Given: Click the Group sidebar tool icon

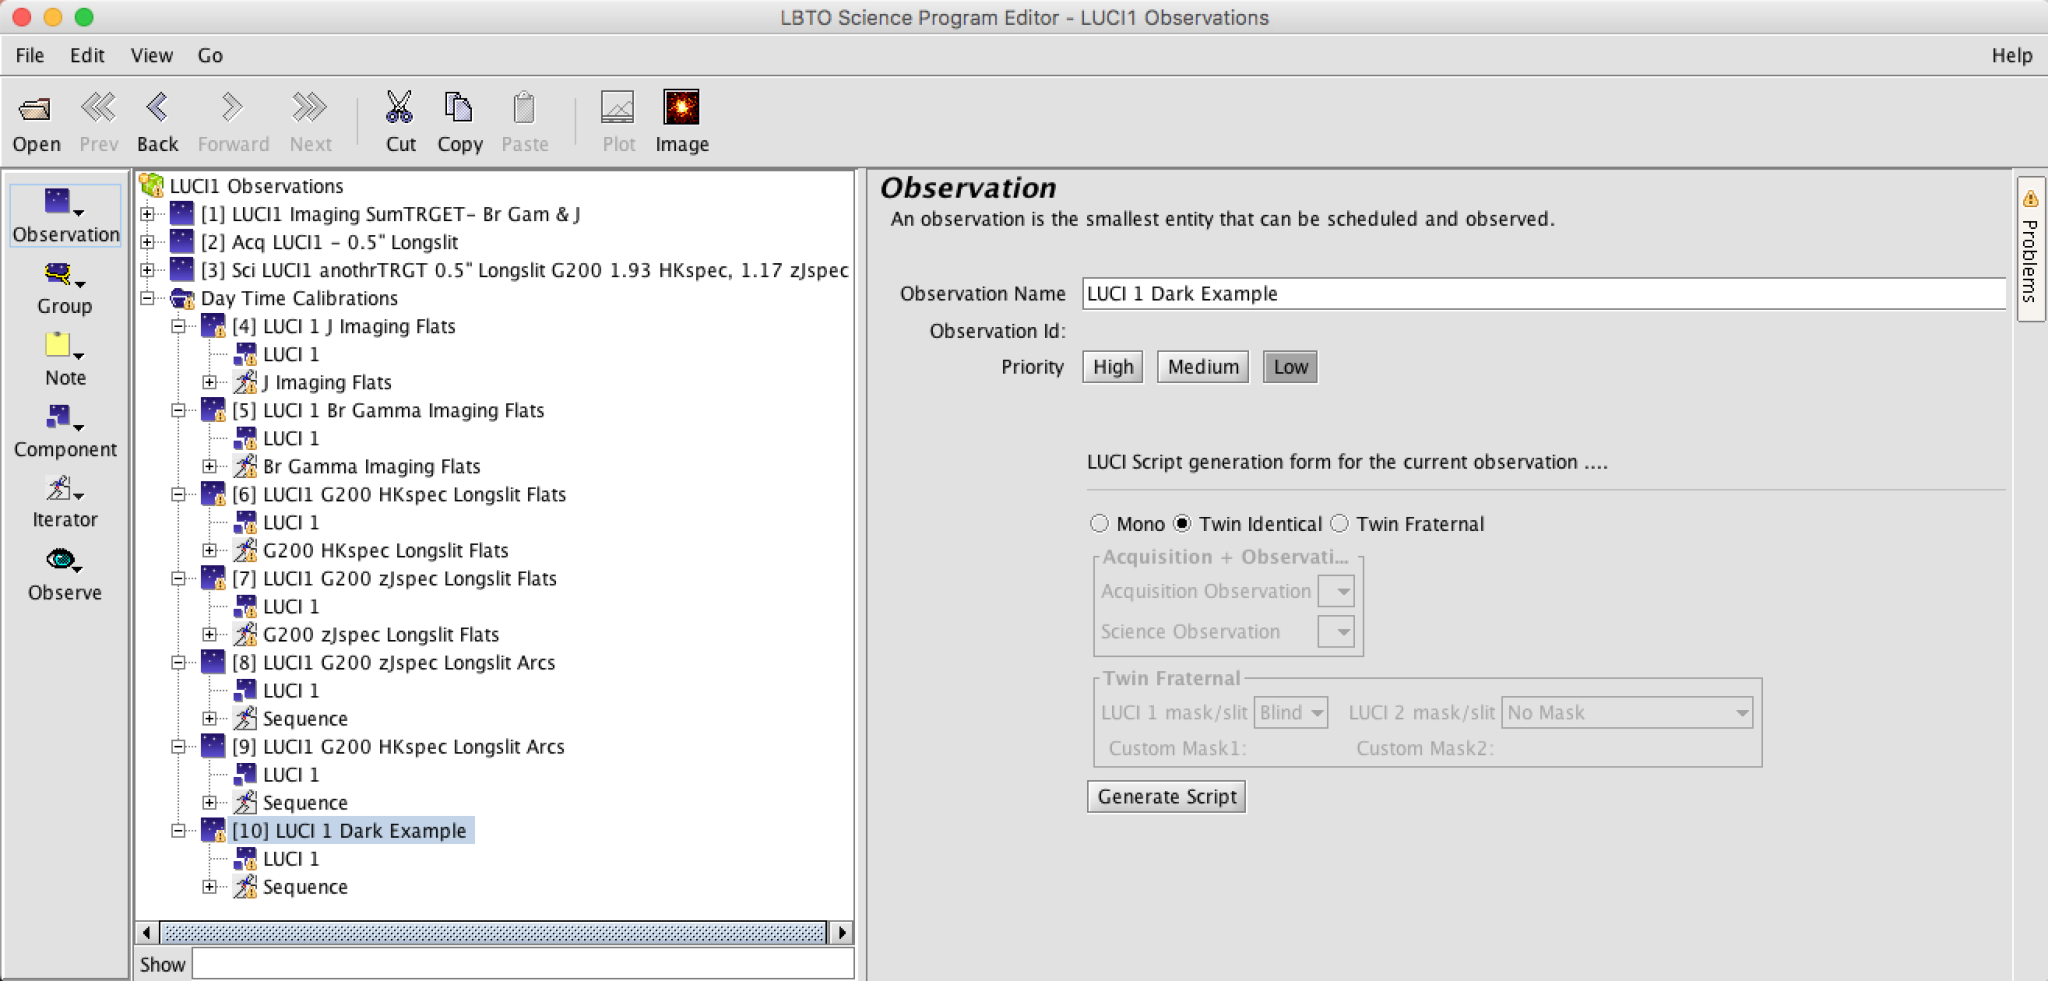Looking at the screenshot, I should [63, 274].
